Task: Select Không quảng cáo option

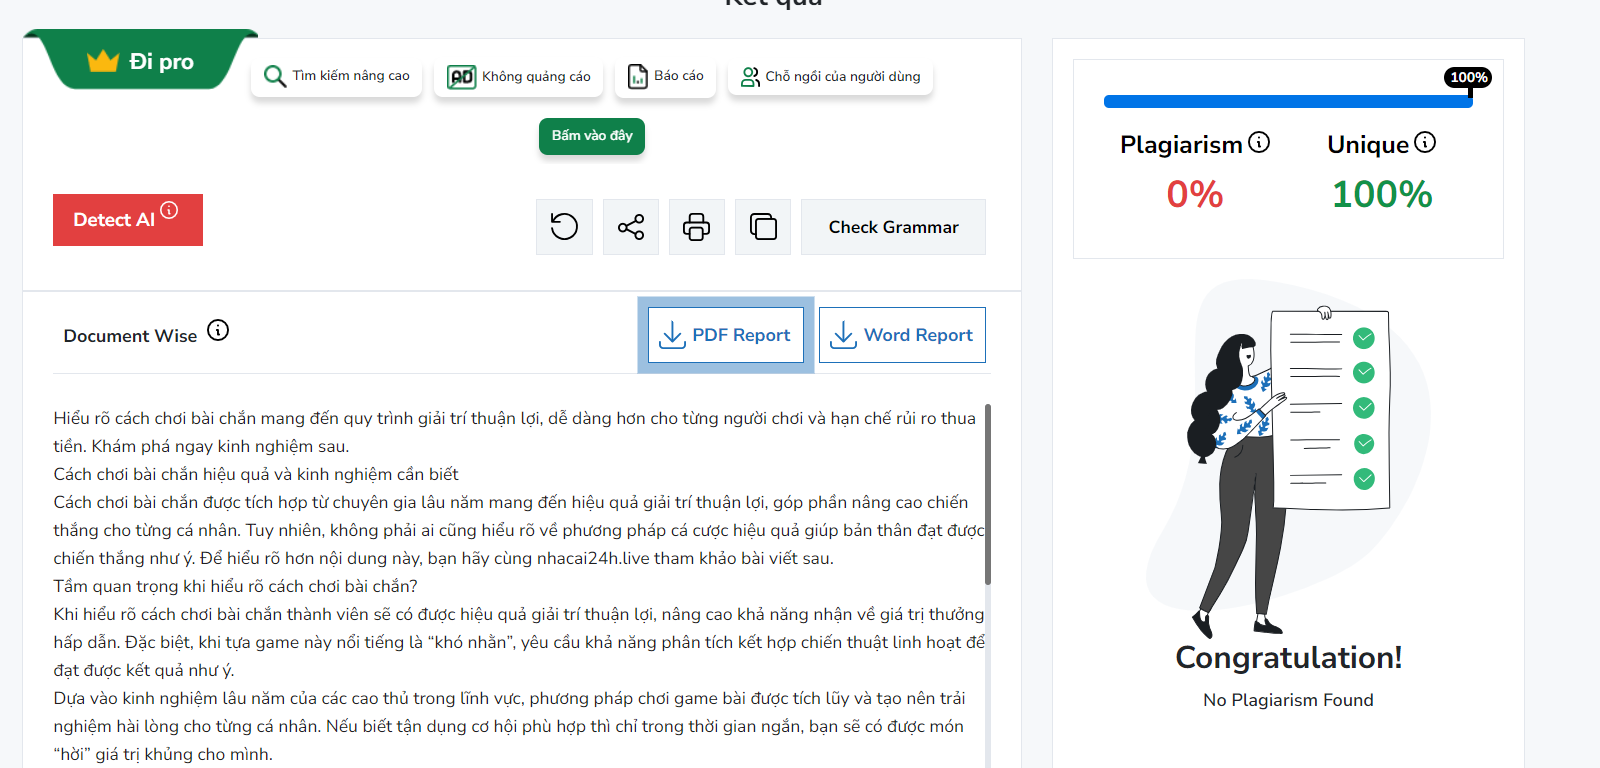Action: click(x=519, y=76)
